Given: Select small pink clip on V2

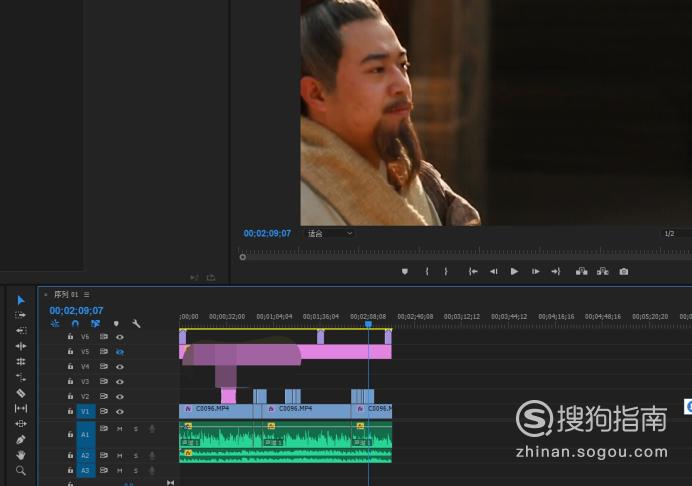Looking at the screenshot, I should pyautogui.click(x=228, y=396).
